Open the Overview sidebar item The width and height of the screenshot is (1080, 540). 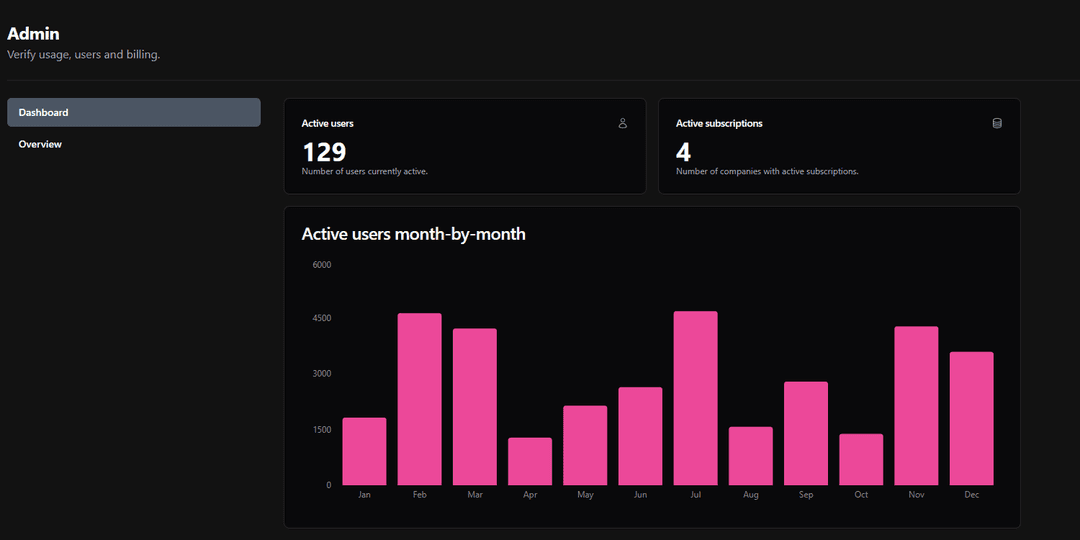point(40,144)
